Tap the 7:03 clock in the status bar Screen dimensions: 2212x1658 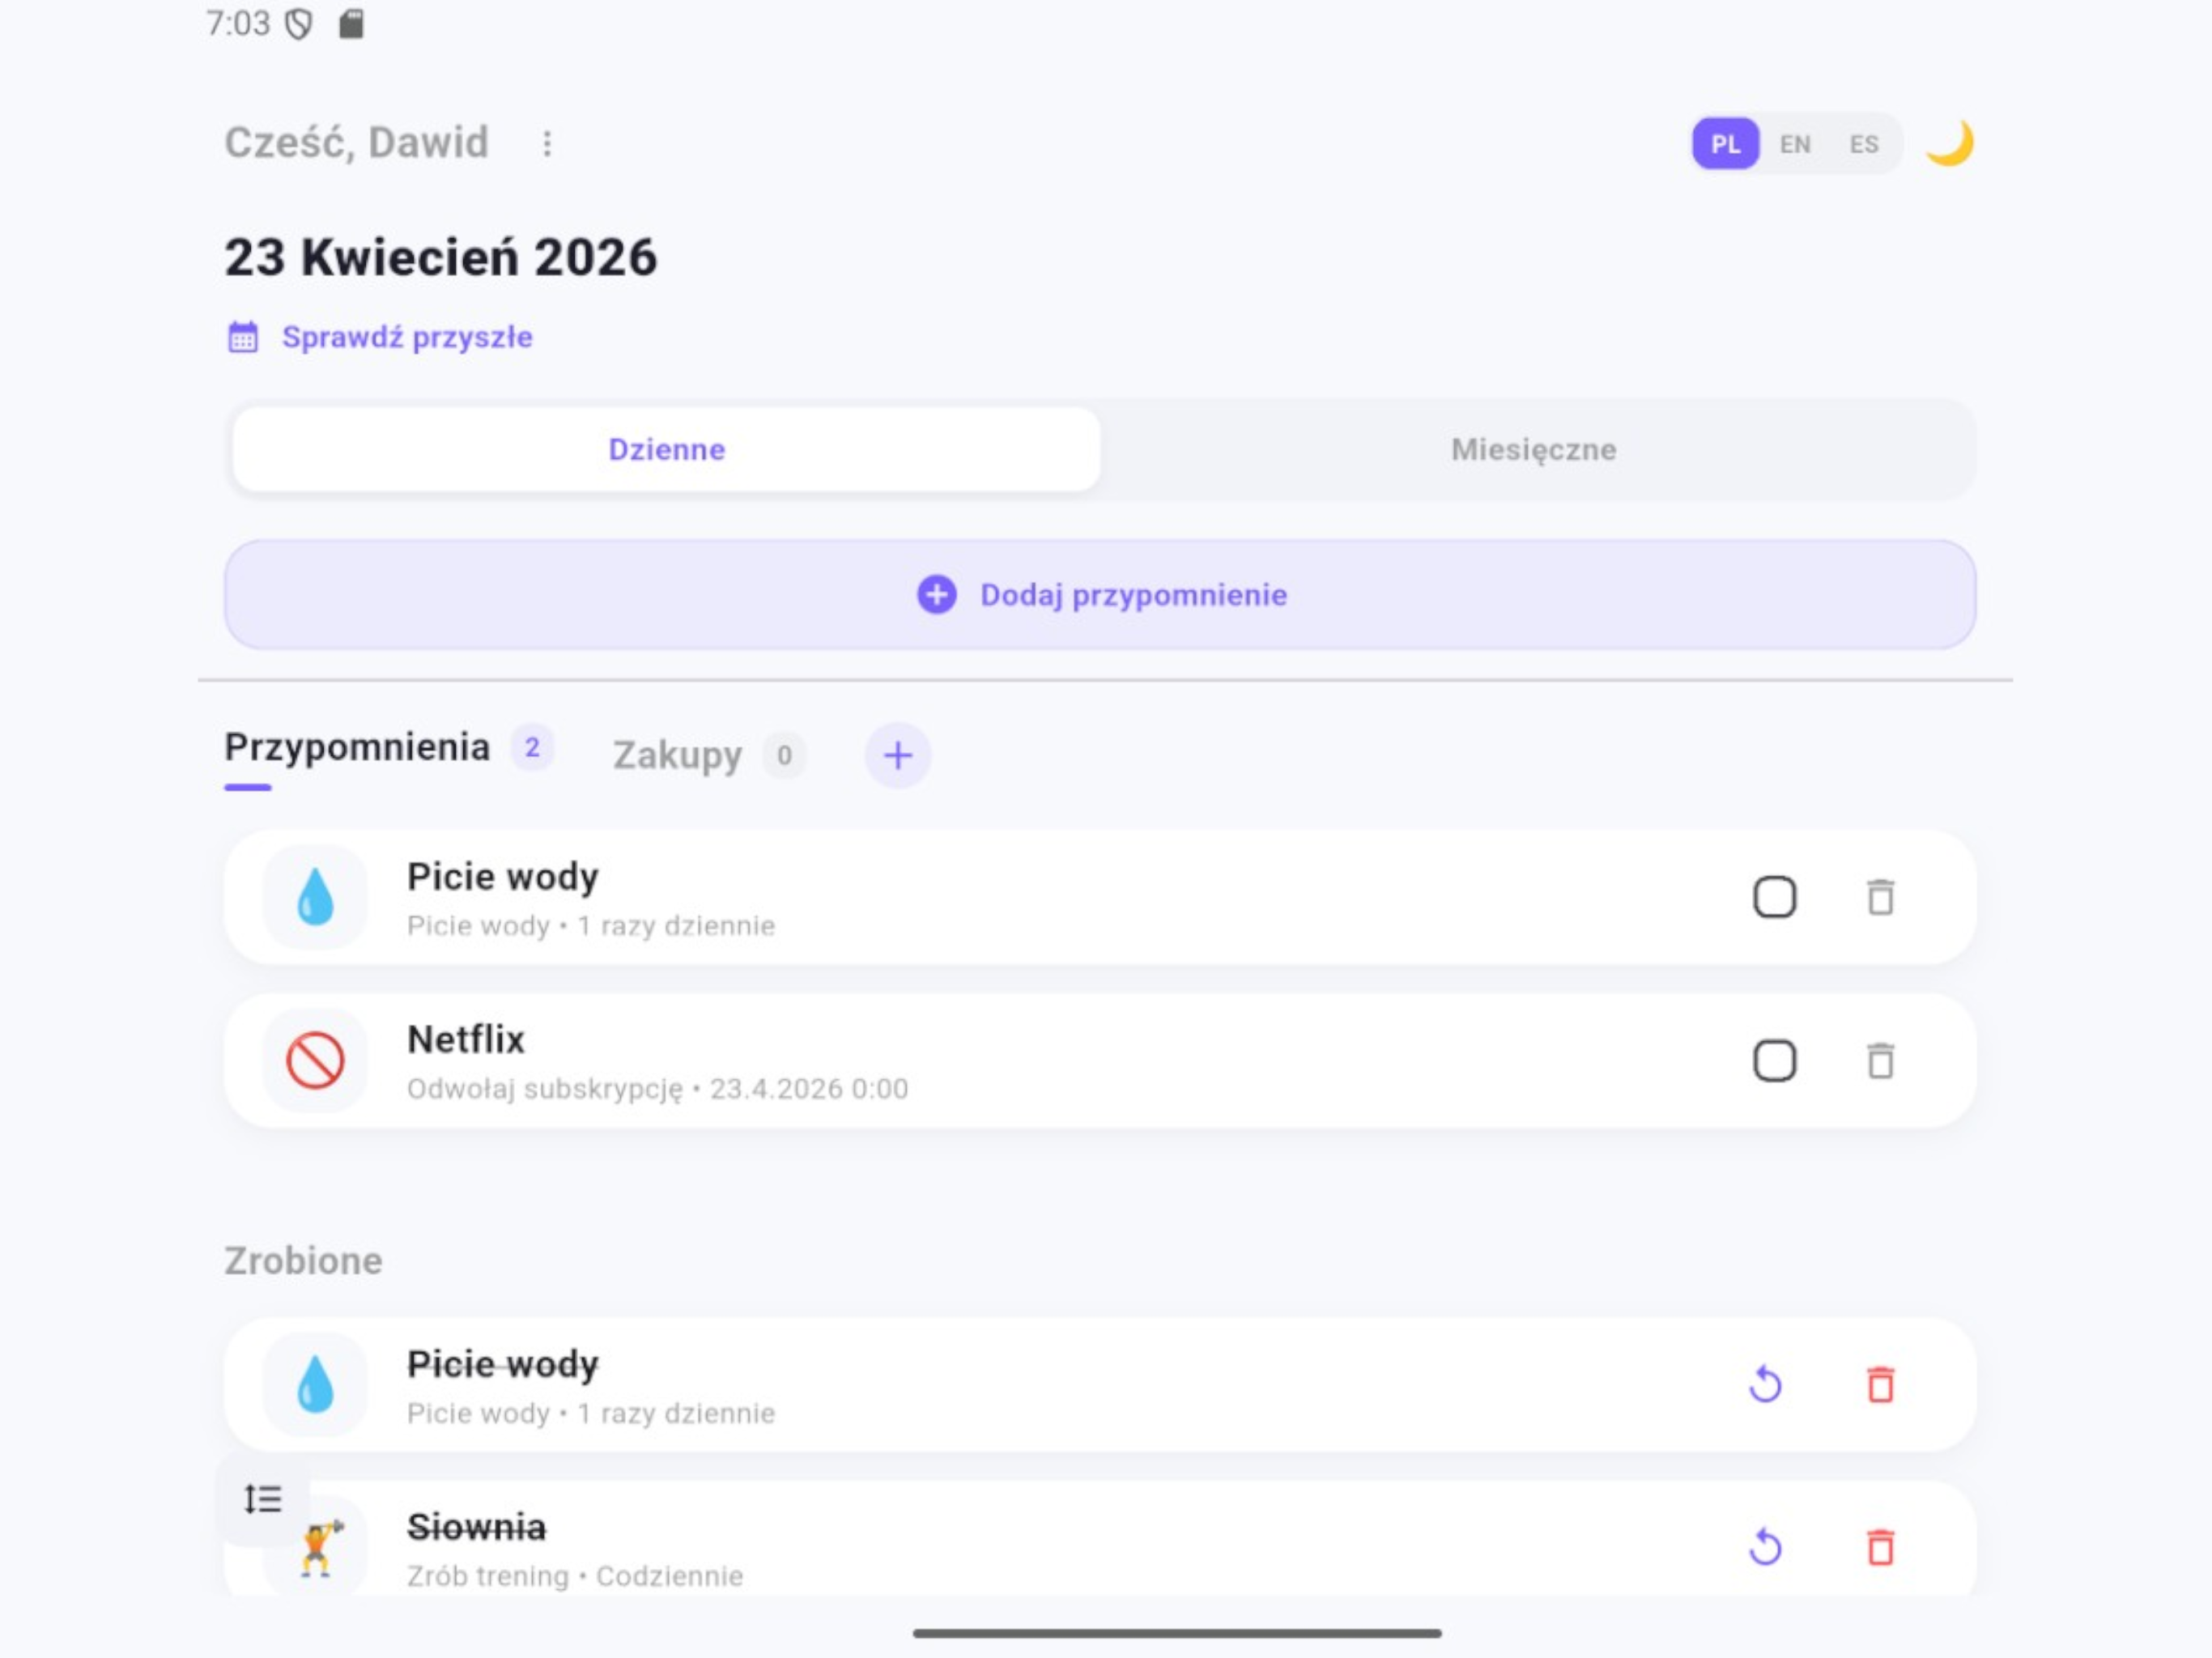tap(238, 24)
